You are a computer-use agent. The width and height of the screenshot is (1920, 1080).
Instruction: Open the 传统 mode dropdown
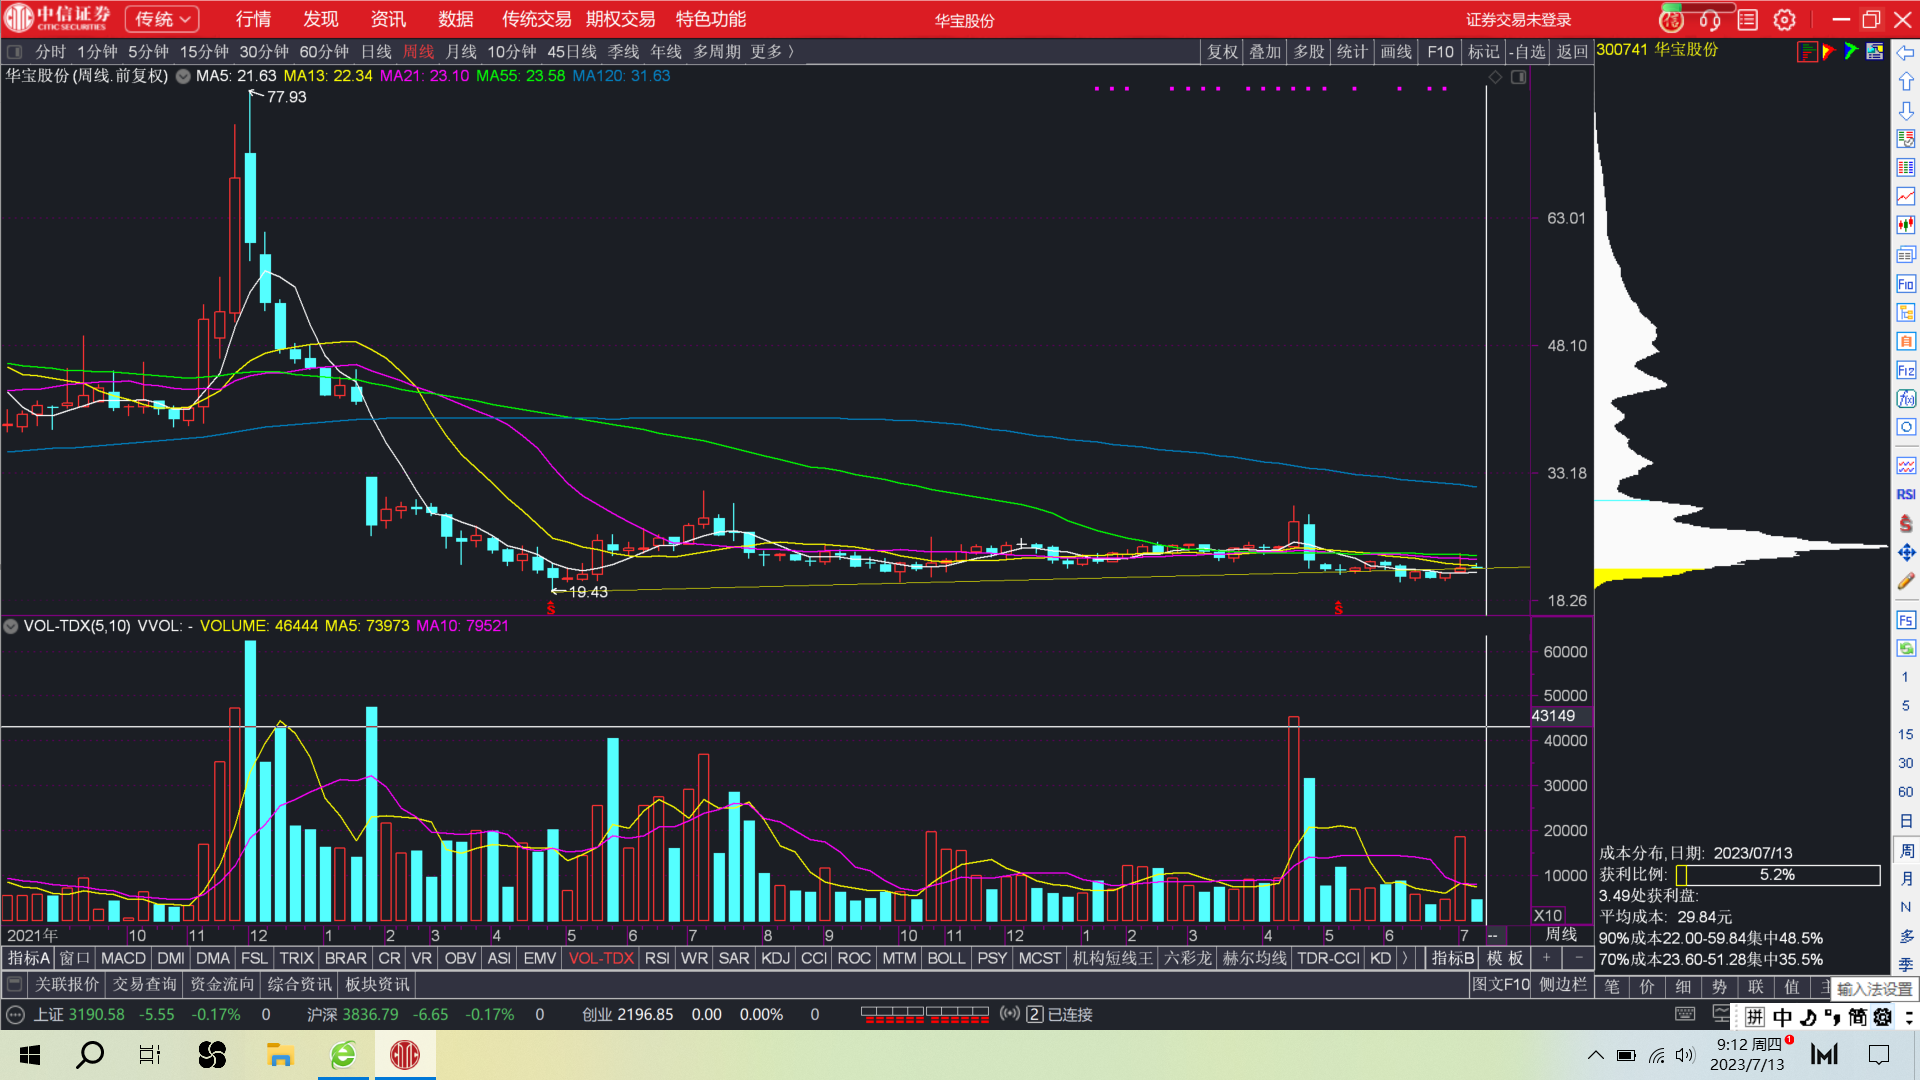tap(162, 19)
